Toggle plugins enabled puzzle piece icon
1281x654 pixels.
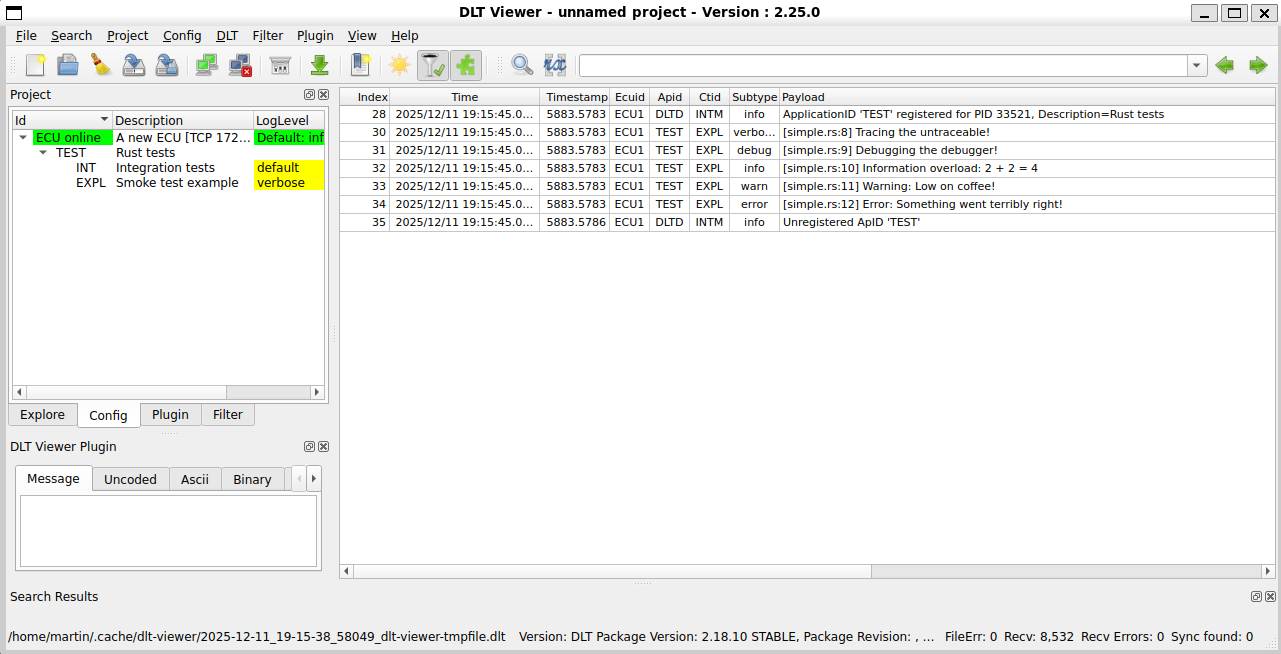(466, 66)
